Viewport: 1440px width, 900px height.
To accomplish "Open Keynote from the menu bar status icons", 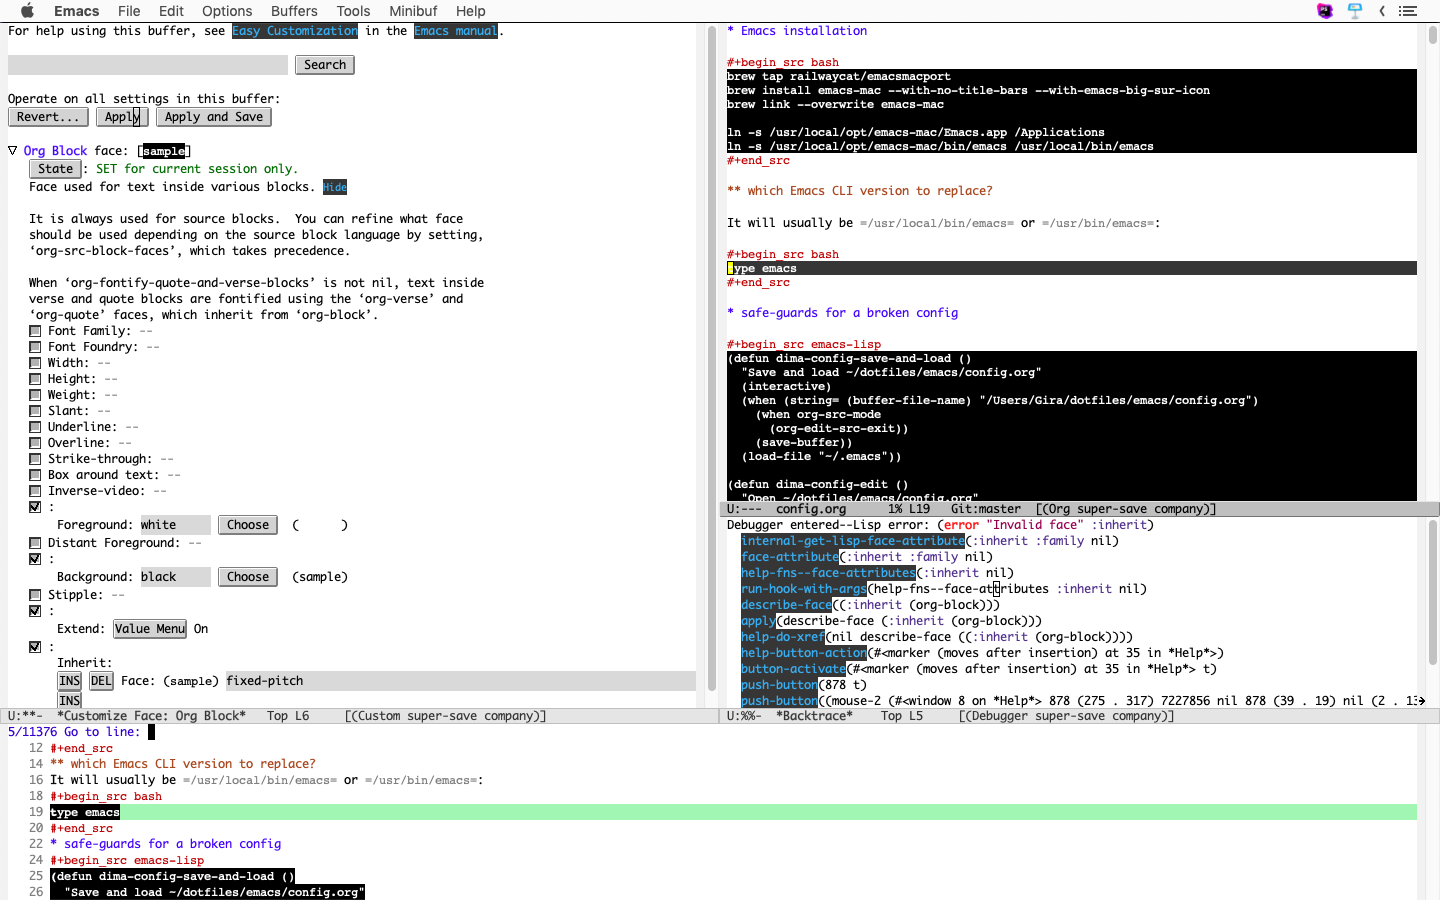I will pyautogui.click(x=1355, y=10).
